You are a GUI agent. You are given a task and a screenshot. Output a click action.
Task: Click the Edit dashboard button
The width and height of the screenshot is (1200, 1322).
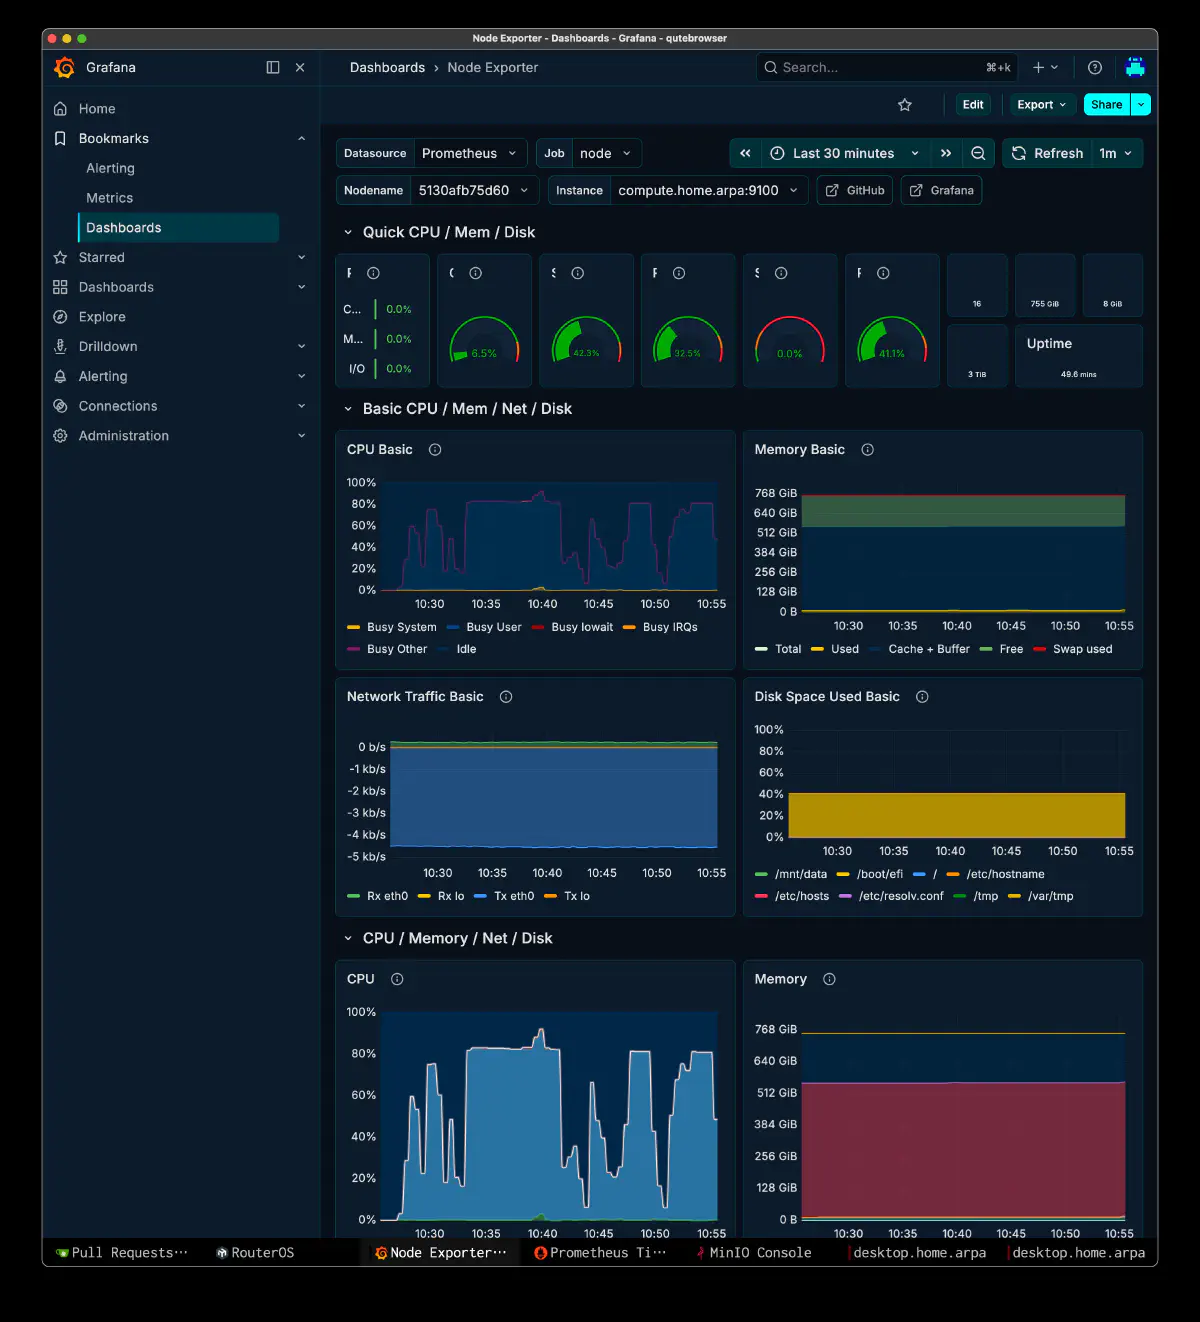pos(973,104)
